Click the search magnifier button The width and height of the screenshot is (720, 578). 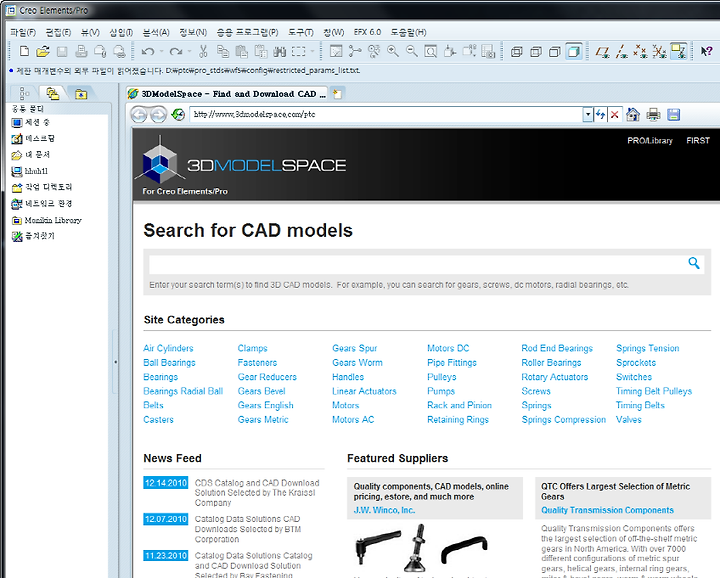click(x=694, y=263)
